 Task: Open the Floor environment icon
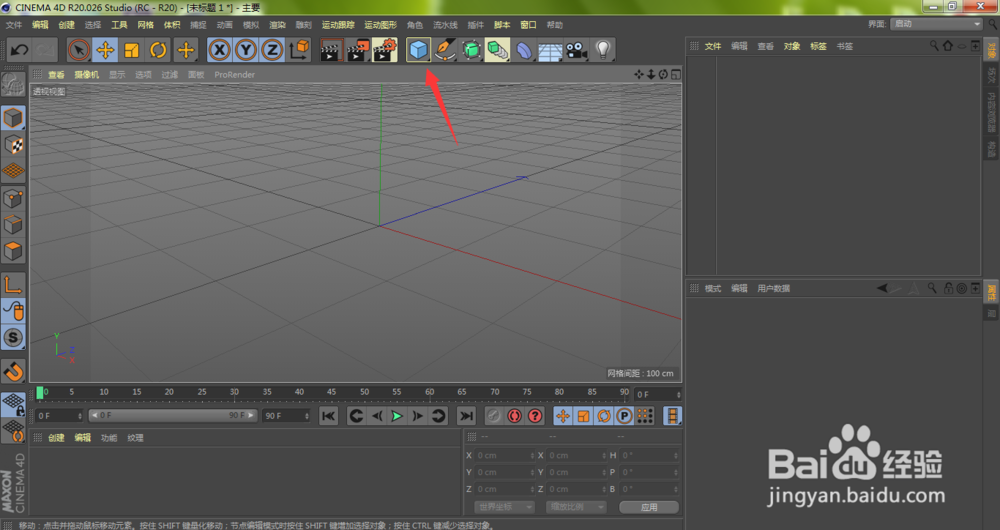click(550, 50)
